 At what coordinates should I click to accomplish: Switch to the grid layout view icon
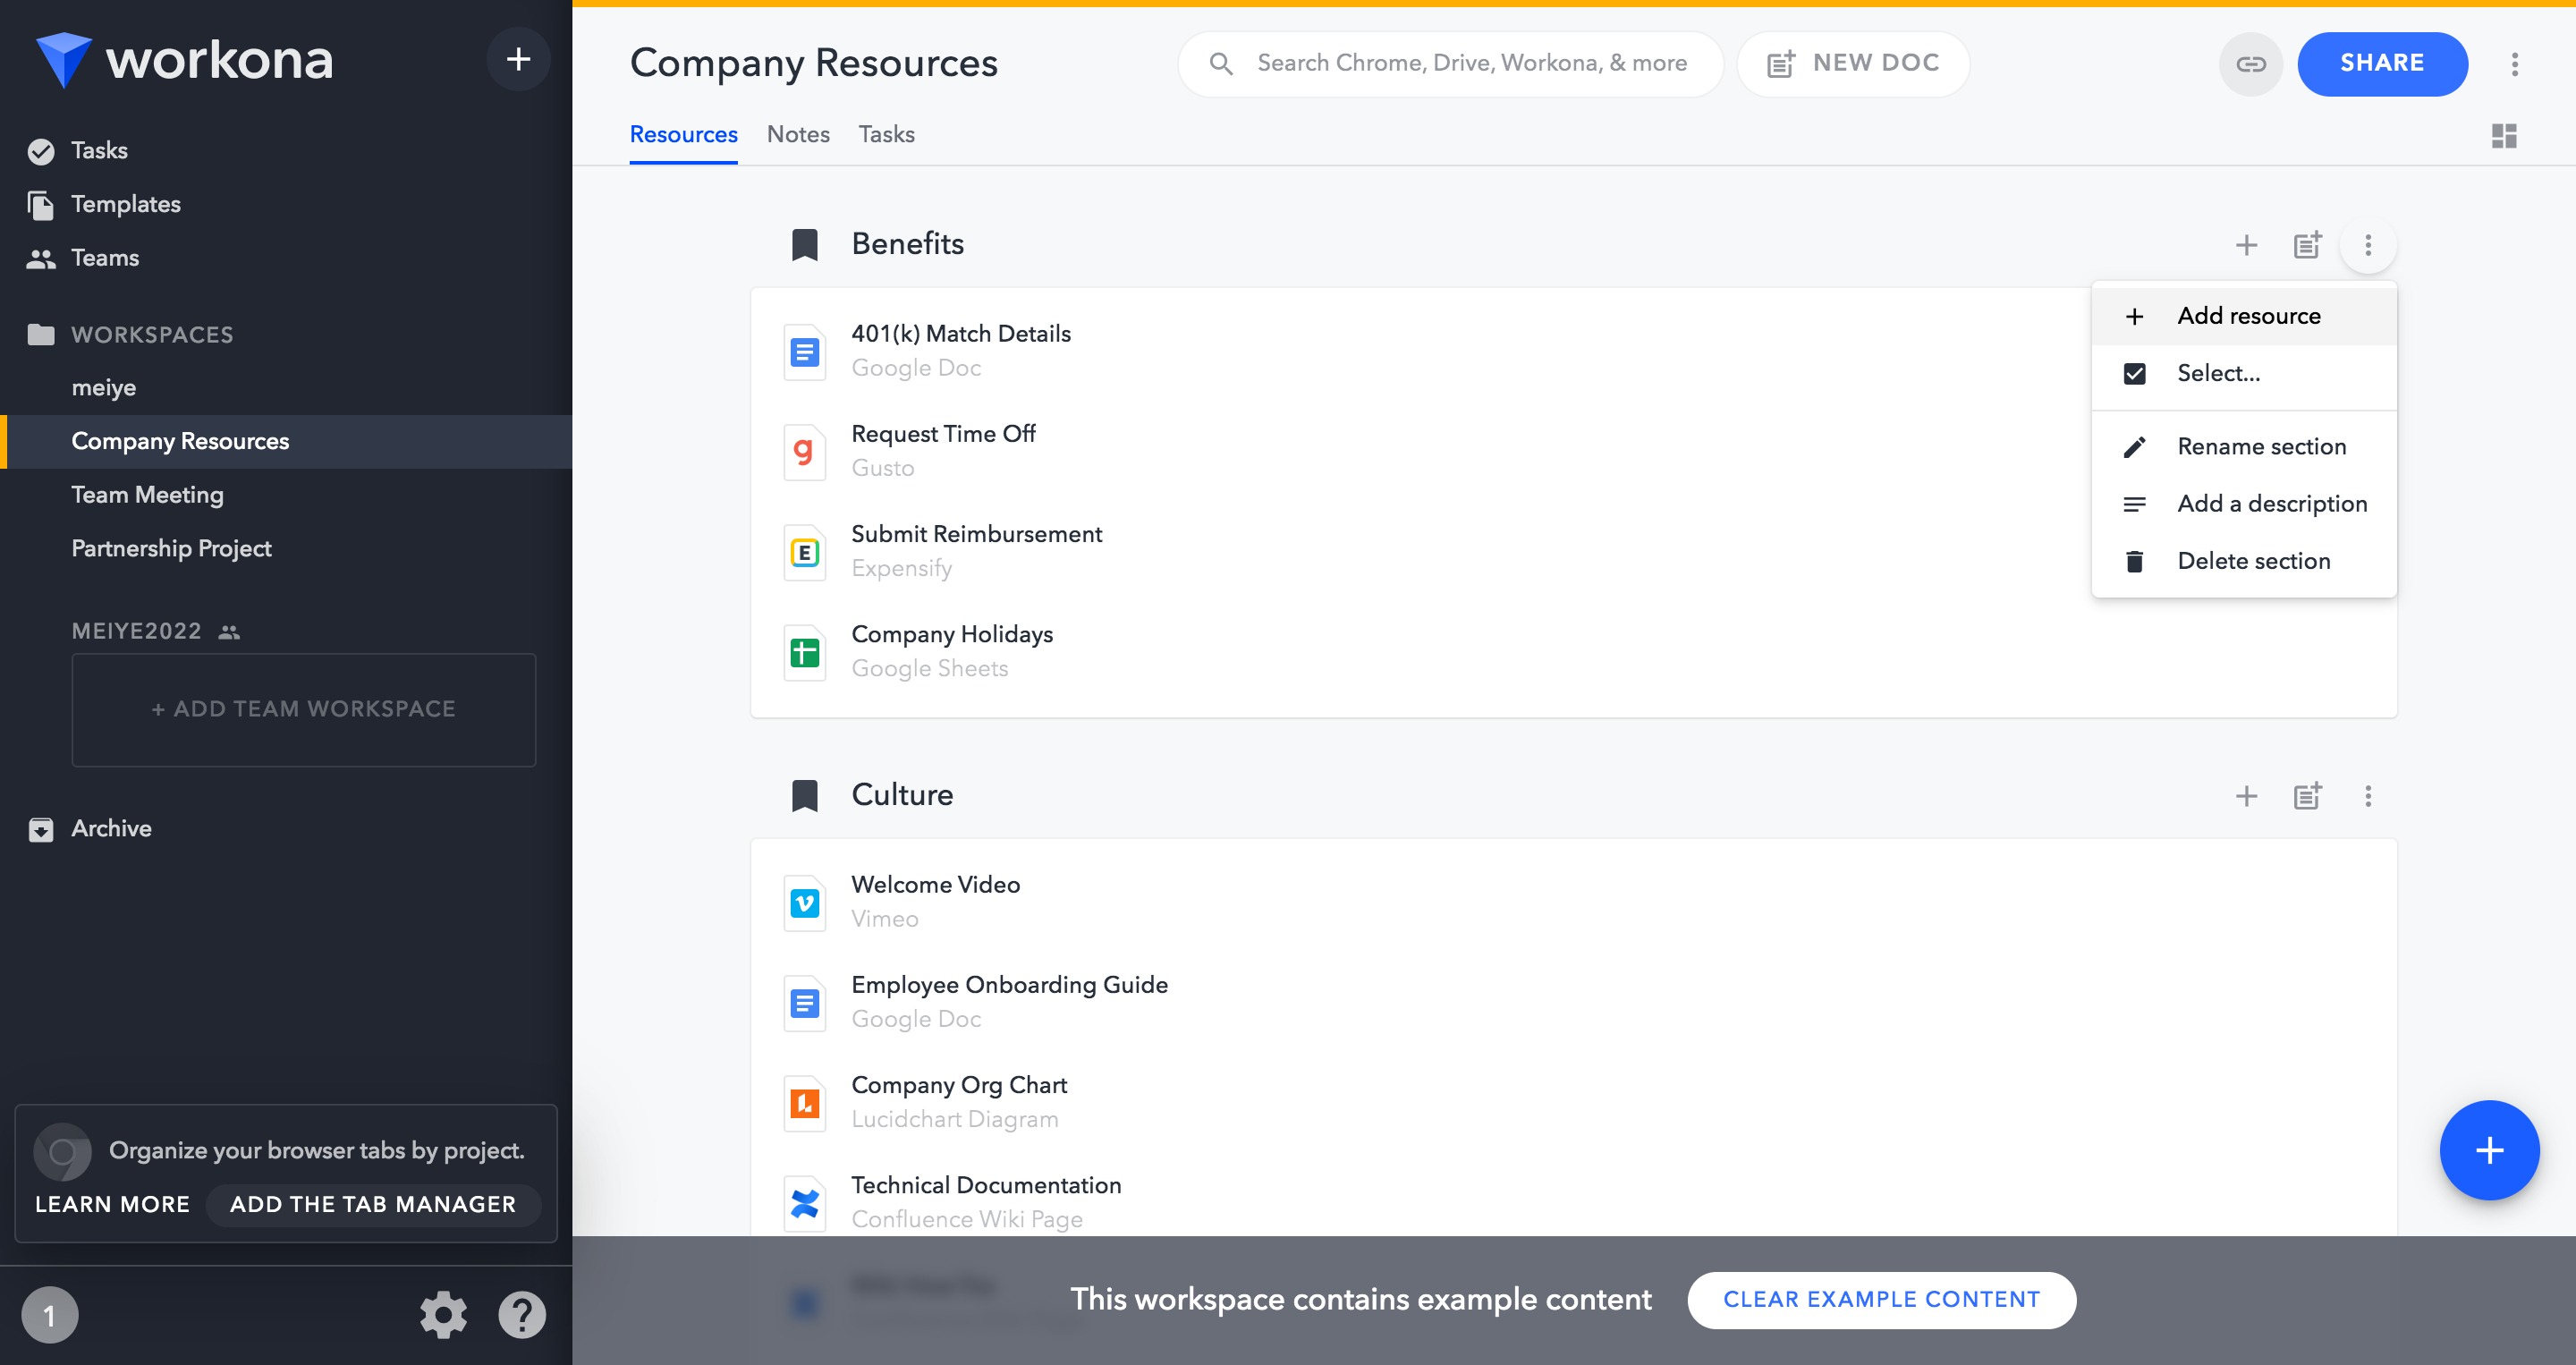click(2503, 135)
